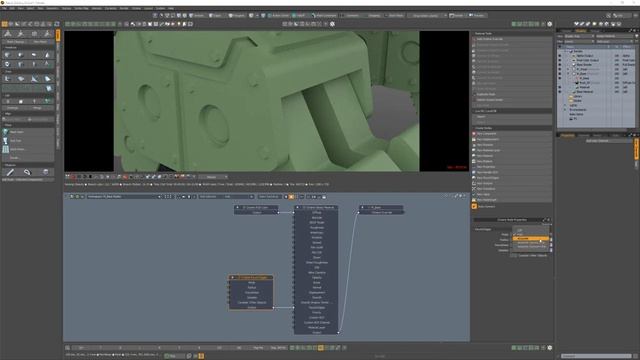Open the gear settings in the top viewport layout bar
This screenshot has width=640, height=360.
click(x=332, y=24)
